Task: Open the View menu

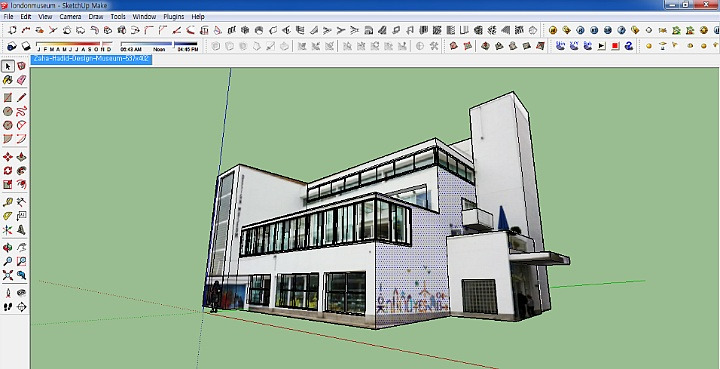Action: tap(45, 17)
